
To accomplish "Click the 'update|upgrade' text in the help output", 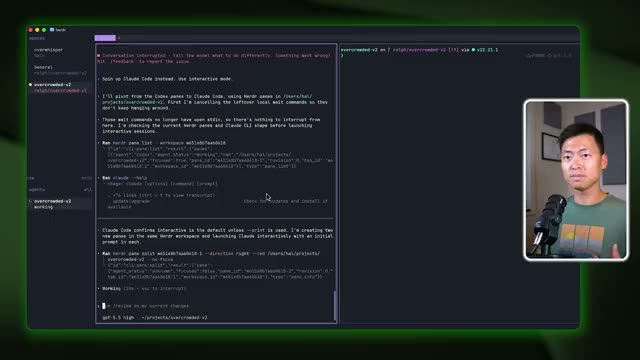I will 131,201.
